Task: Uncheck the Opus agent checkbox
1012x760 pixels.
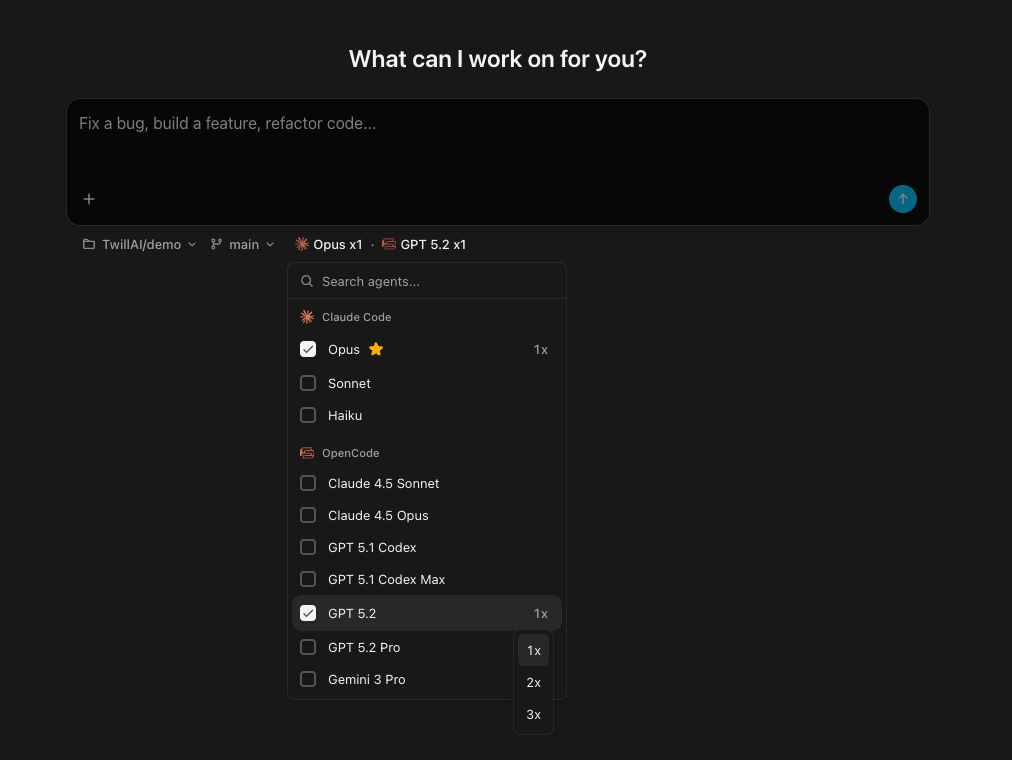Action: tap(308, 349)
